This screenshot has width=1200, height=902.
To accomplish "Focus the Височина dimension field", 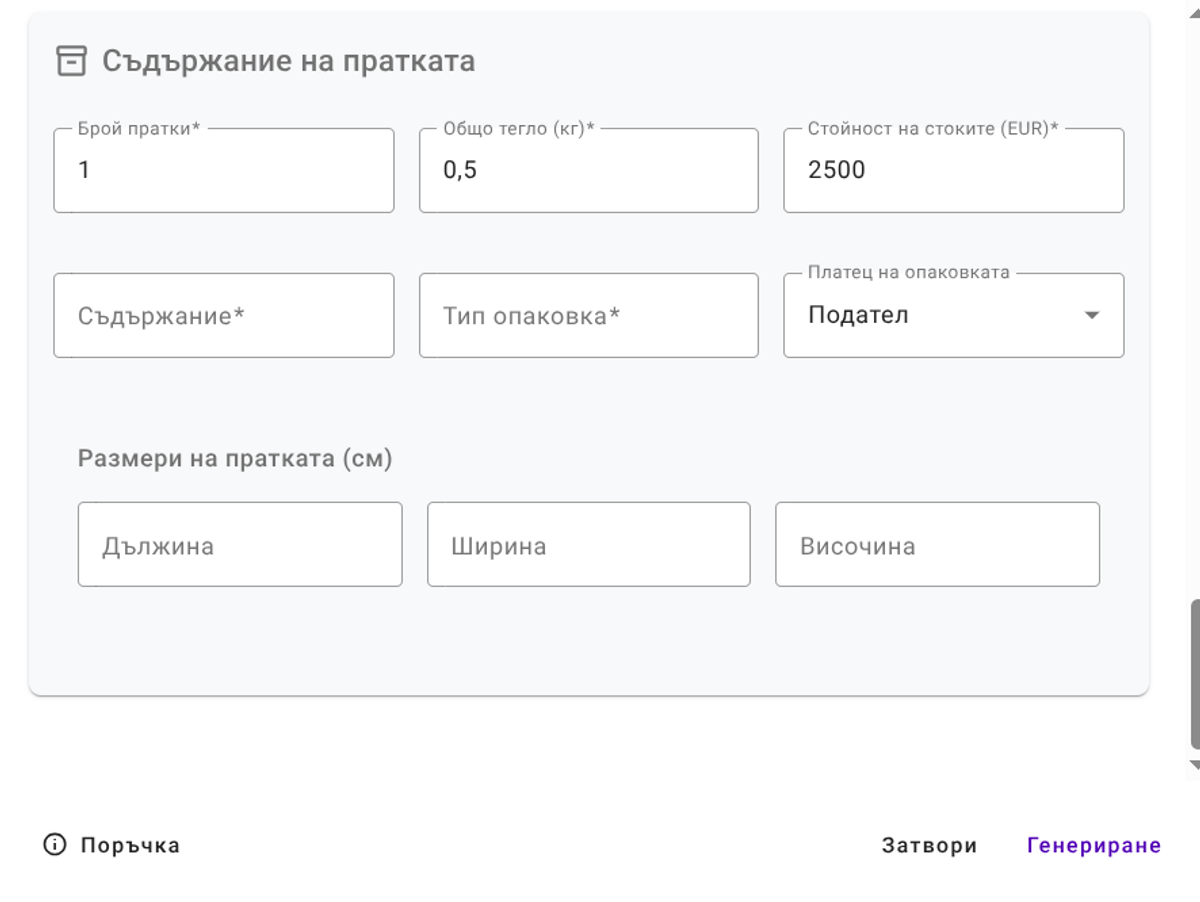I will tap(937, 544).
